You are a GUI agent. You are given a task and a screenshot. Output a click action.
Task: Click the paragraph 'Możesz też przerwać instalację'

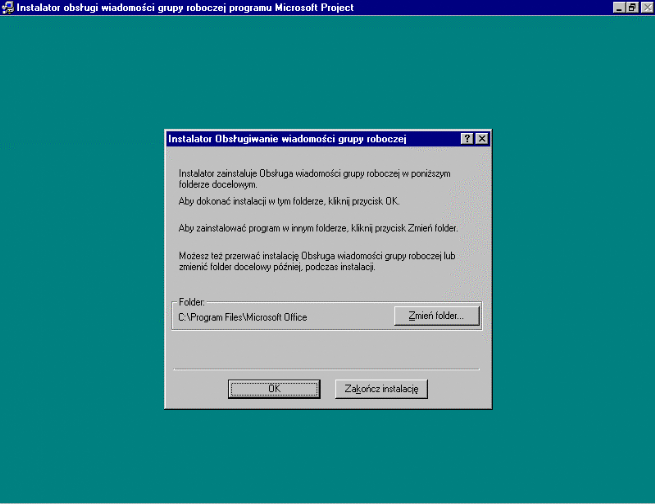click(x=315, y=261)
